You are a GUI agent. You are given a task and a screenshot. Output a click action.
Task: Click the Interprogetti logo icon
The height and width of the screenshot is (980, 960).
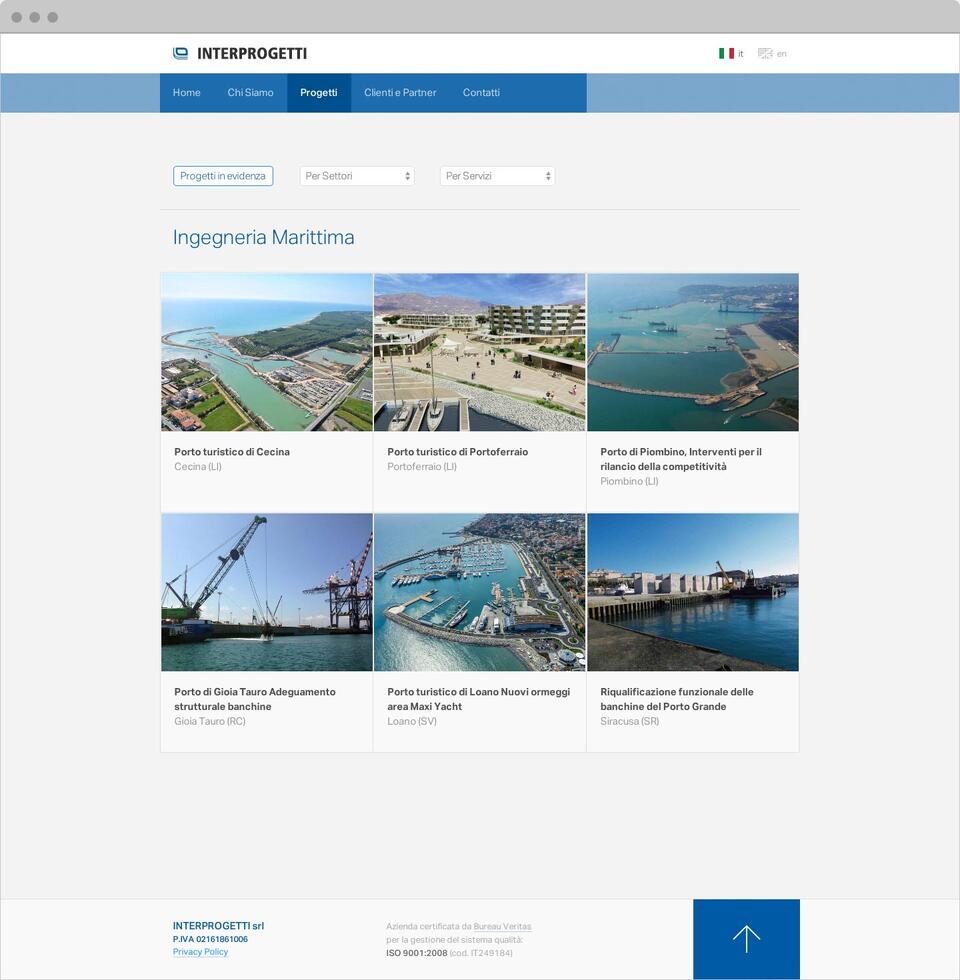click(180, 54)
